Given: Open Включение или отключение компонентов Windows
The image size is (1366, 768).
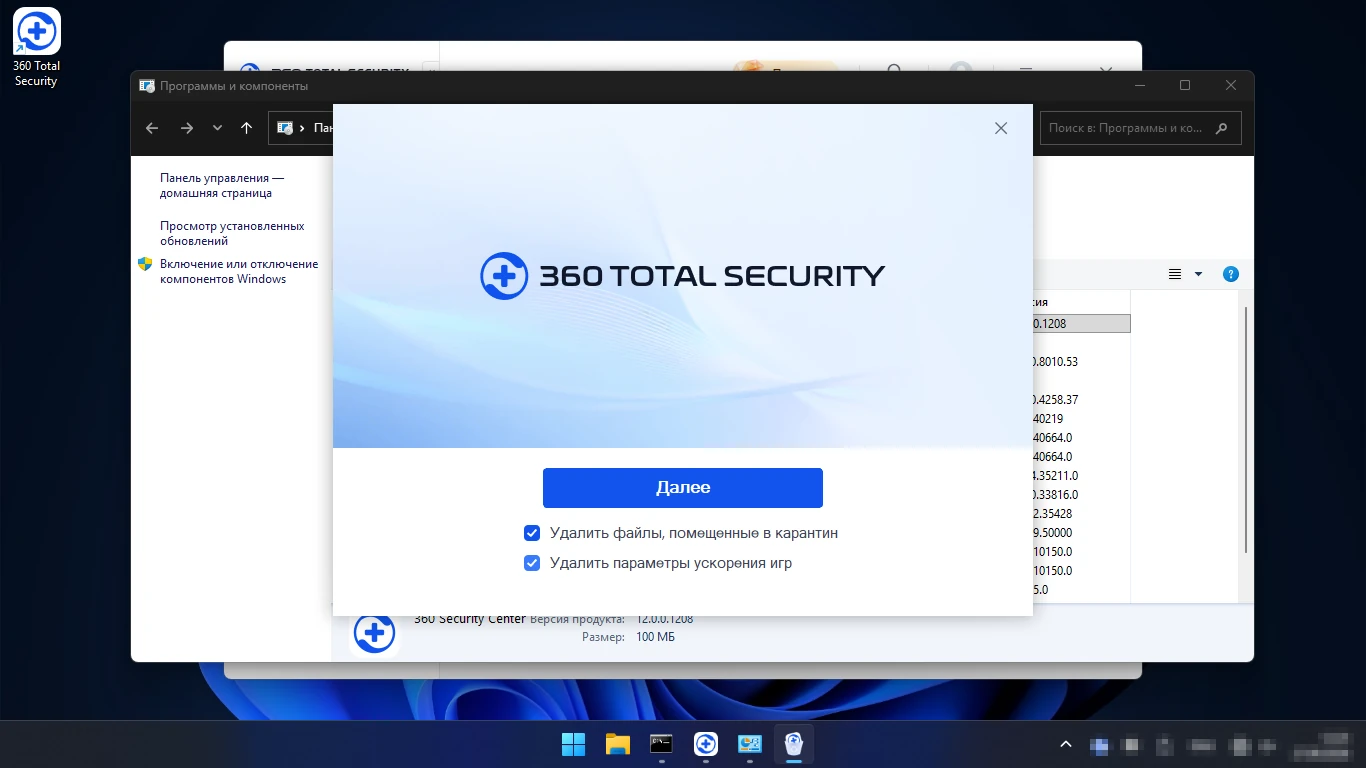Looking at the screenshot, I should 239,271.
